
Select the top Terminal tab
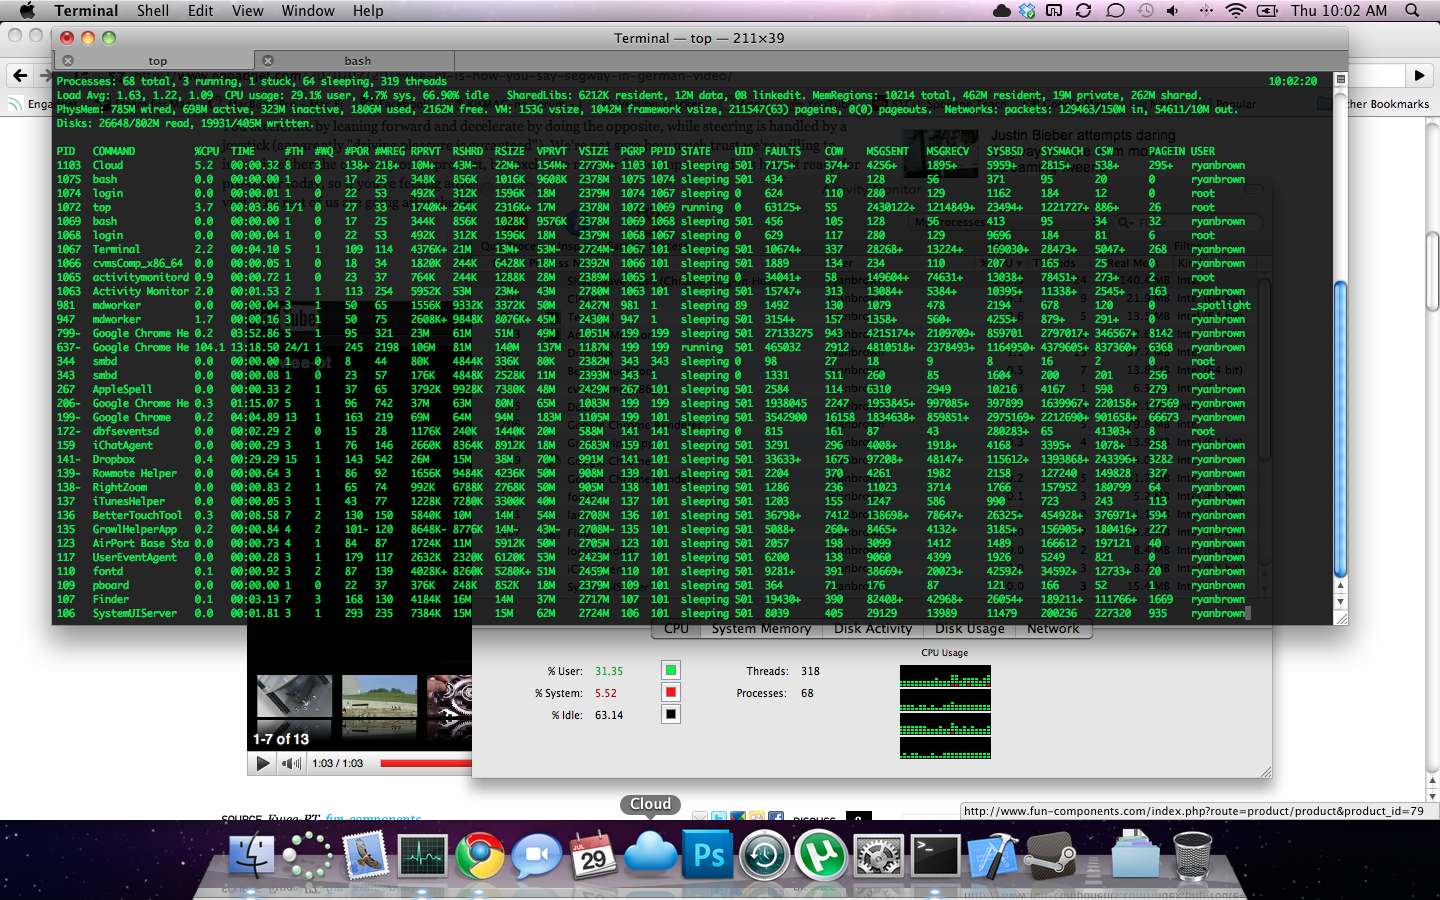click(x=157, y=61)
